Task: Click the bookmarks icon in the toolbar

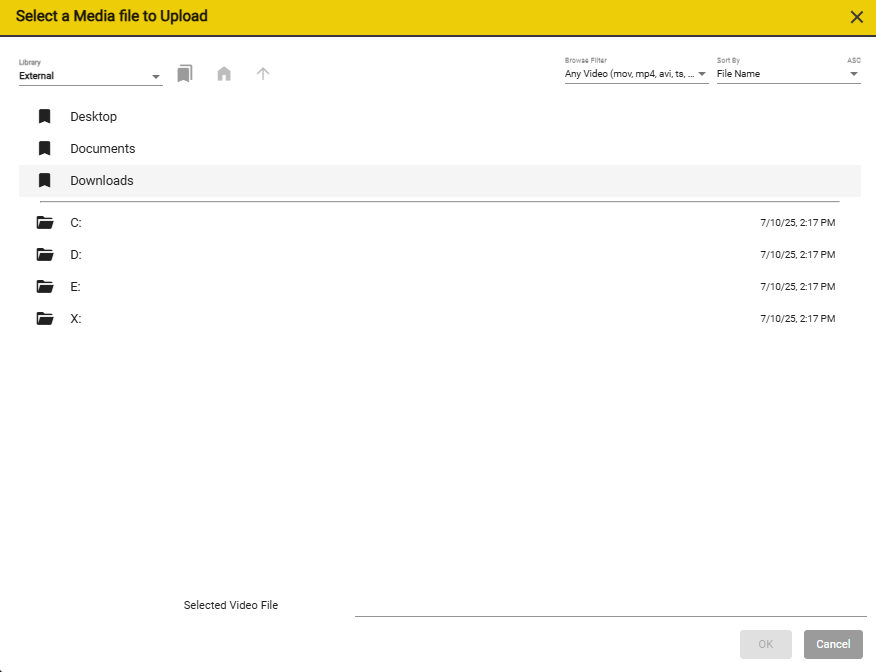Action: pyautogui.click(x=185, y=74)
